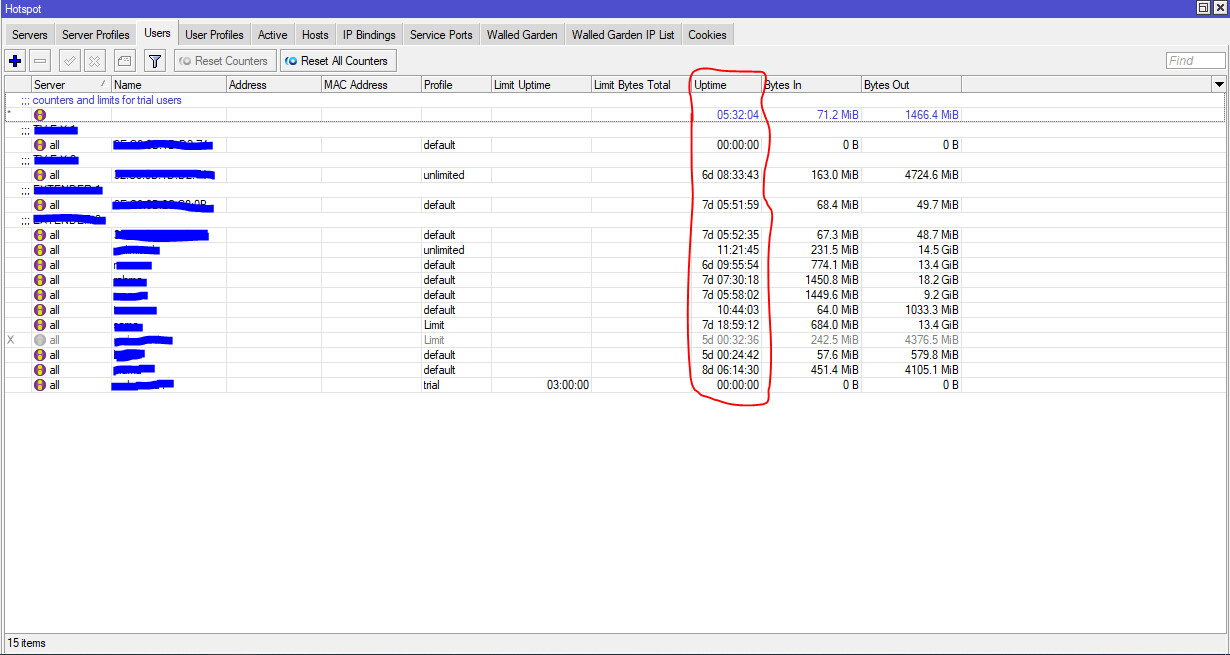Click the Bytes Out column header
Viewport: 1230px width, 655px height.
(x=910, y=85)
